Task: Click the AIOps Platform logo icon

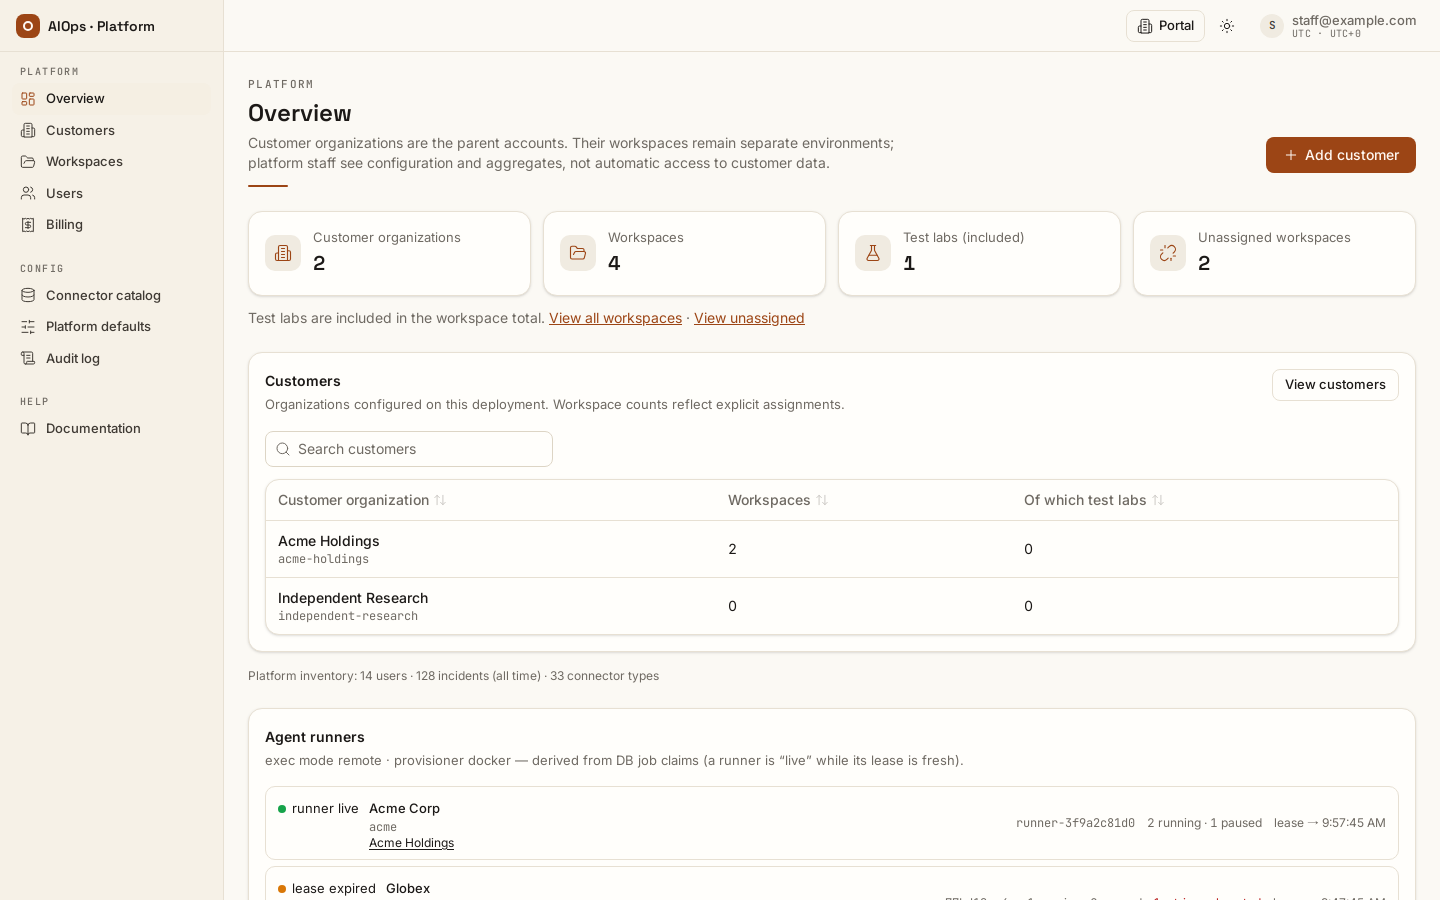Action: click(28, 26)
